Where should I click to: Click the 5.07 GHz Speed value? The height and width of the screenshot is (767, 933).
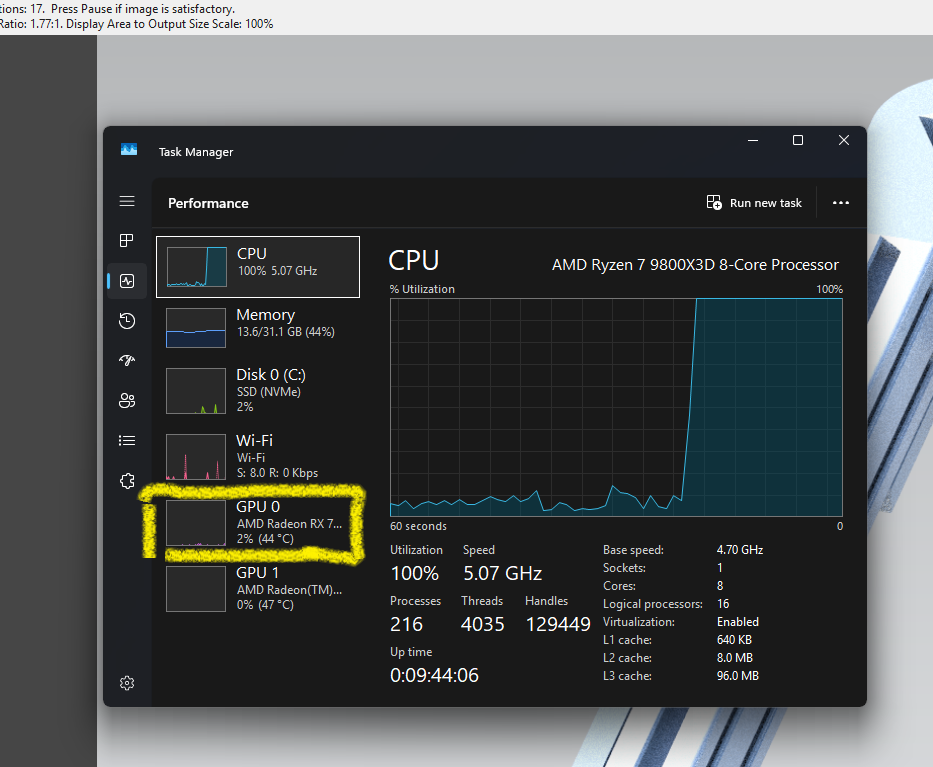[503, 573]
